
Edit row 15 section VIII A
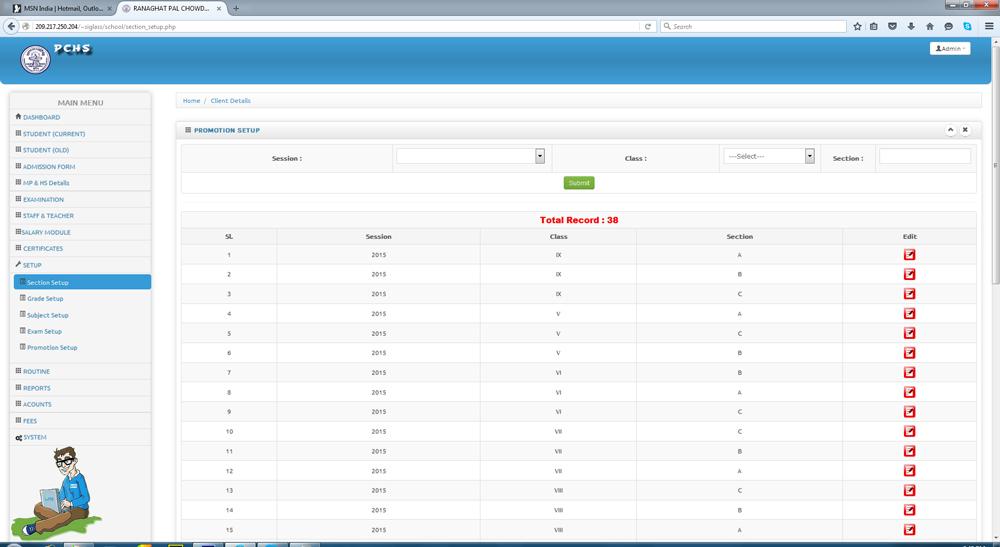tap(909, 530)
